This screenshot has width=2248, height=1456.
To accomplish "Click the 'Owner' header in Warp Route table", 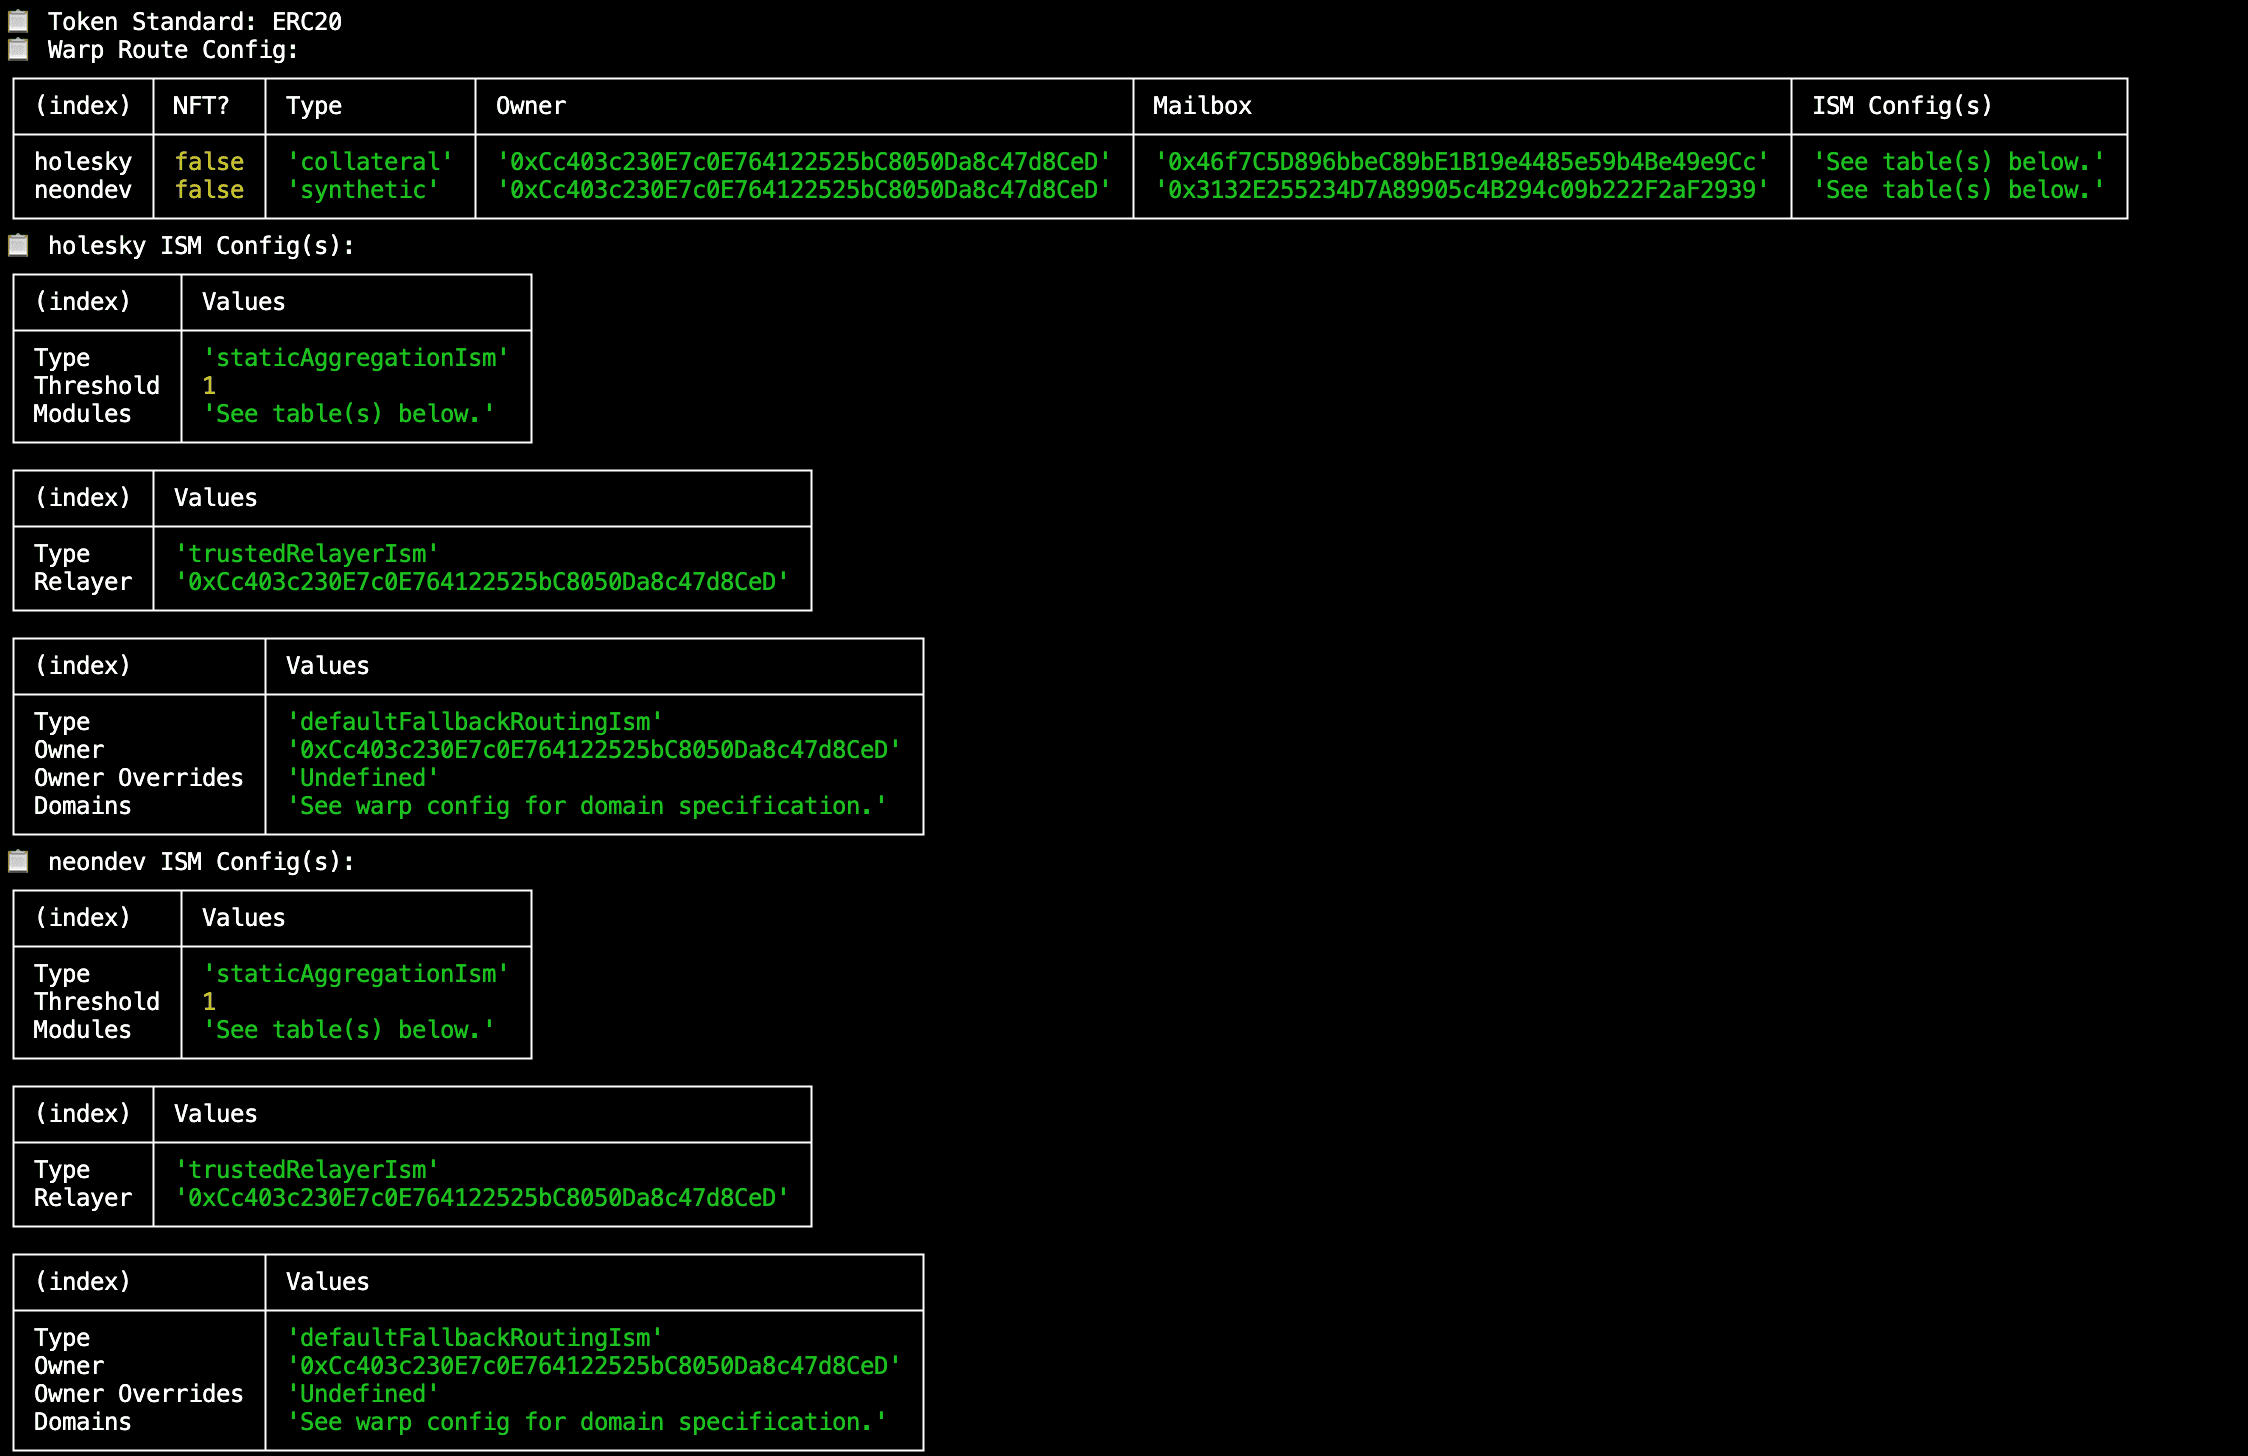I will pyautogui.click(x=531, y=106).
